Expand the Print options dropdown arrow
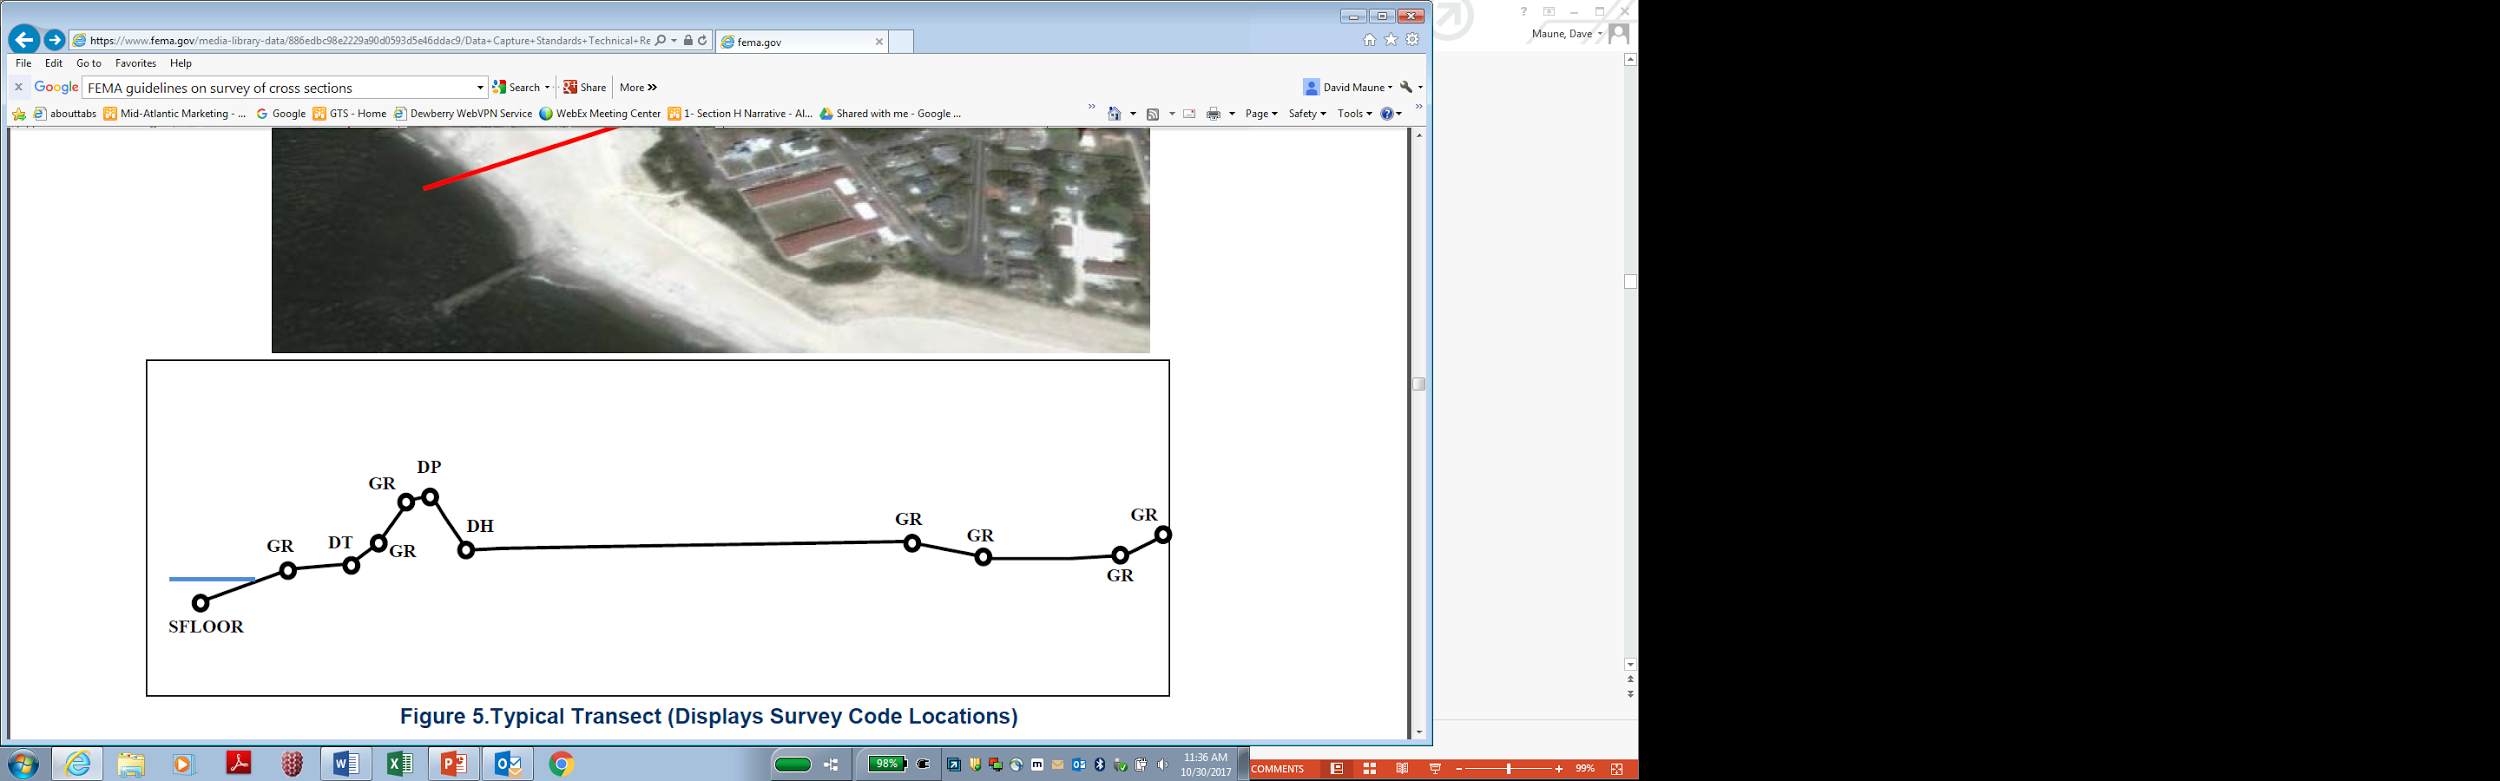 click(1232, 114)
